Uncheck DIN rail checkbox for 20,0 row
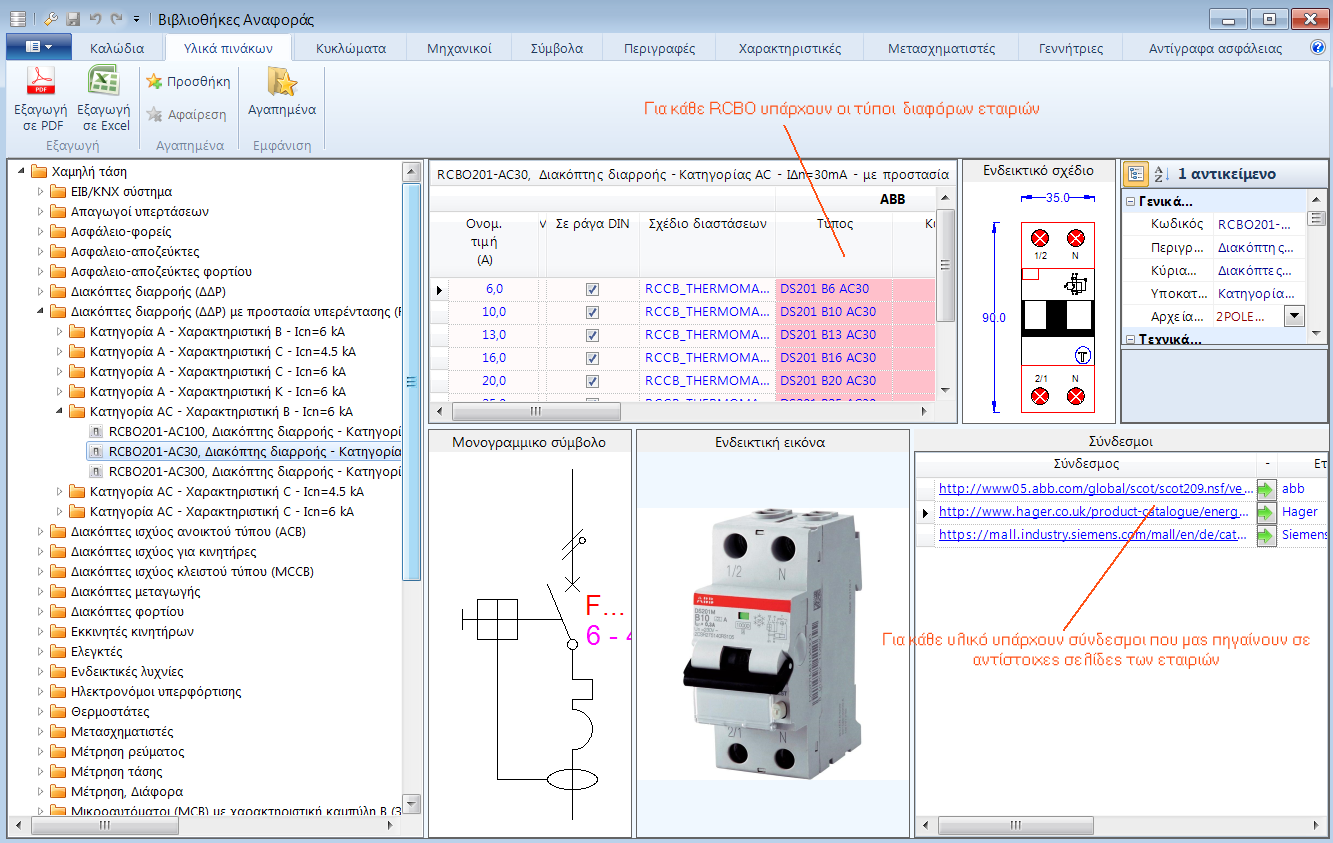Viewport: 1333px width, 843px height. pyautogui.click(x=592, y=381)
